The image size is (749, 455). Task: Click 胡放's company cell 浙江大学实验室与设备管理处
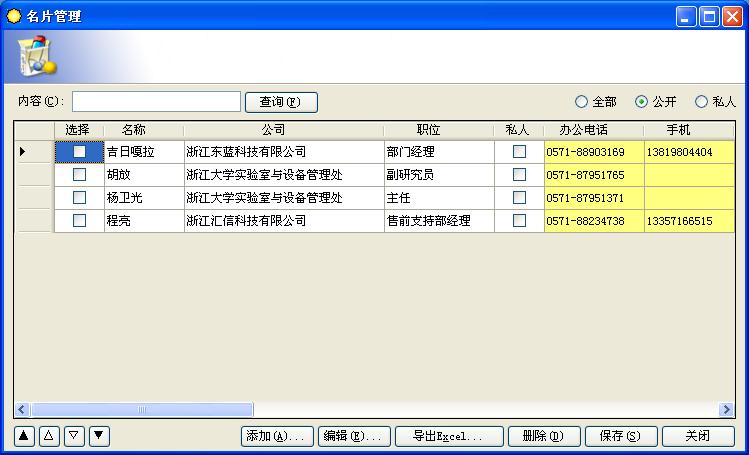click(284, 175)
